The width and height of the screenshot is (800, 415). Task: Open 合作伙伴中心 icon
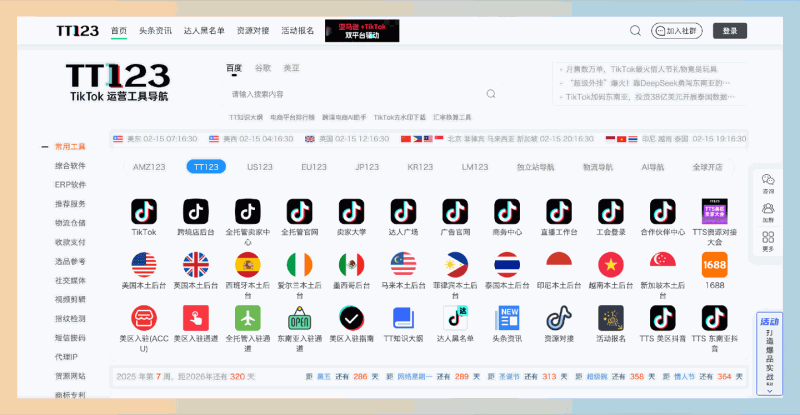[x=663, y=211]
